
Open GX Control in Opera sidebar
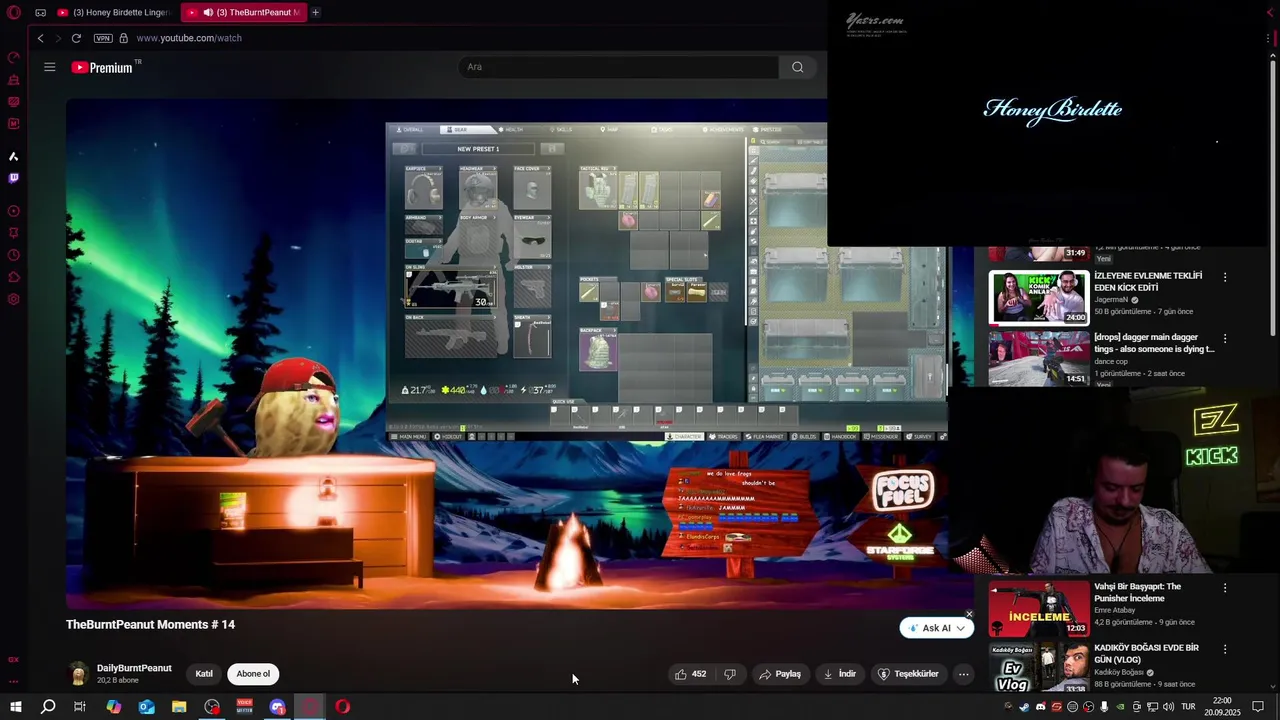point(13,57)
